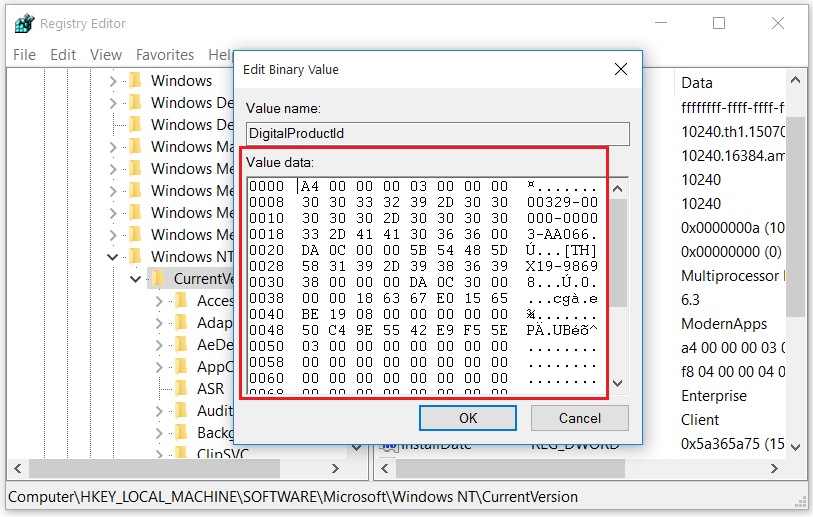Click the Audit folder icon
This screenshot has height=517, width=813.
click(x=181, y=411)
